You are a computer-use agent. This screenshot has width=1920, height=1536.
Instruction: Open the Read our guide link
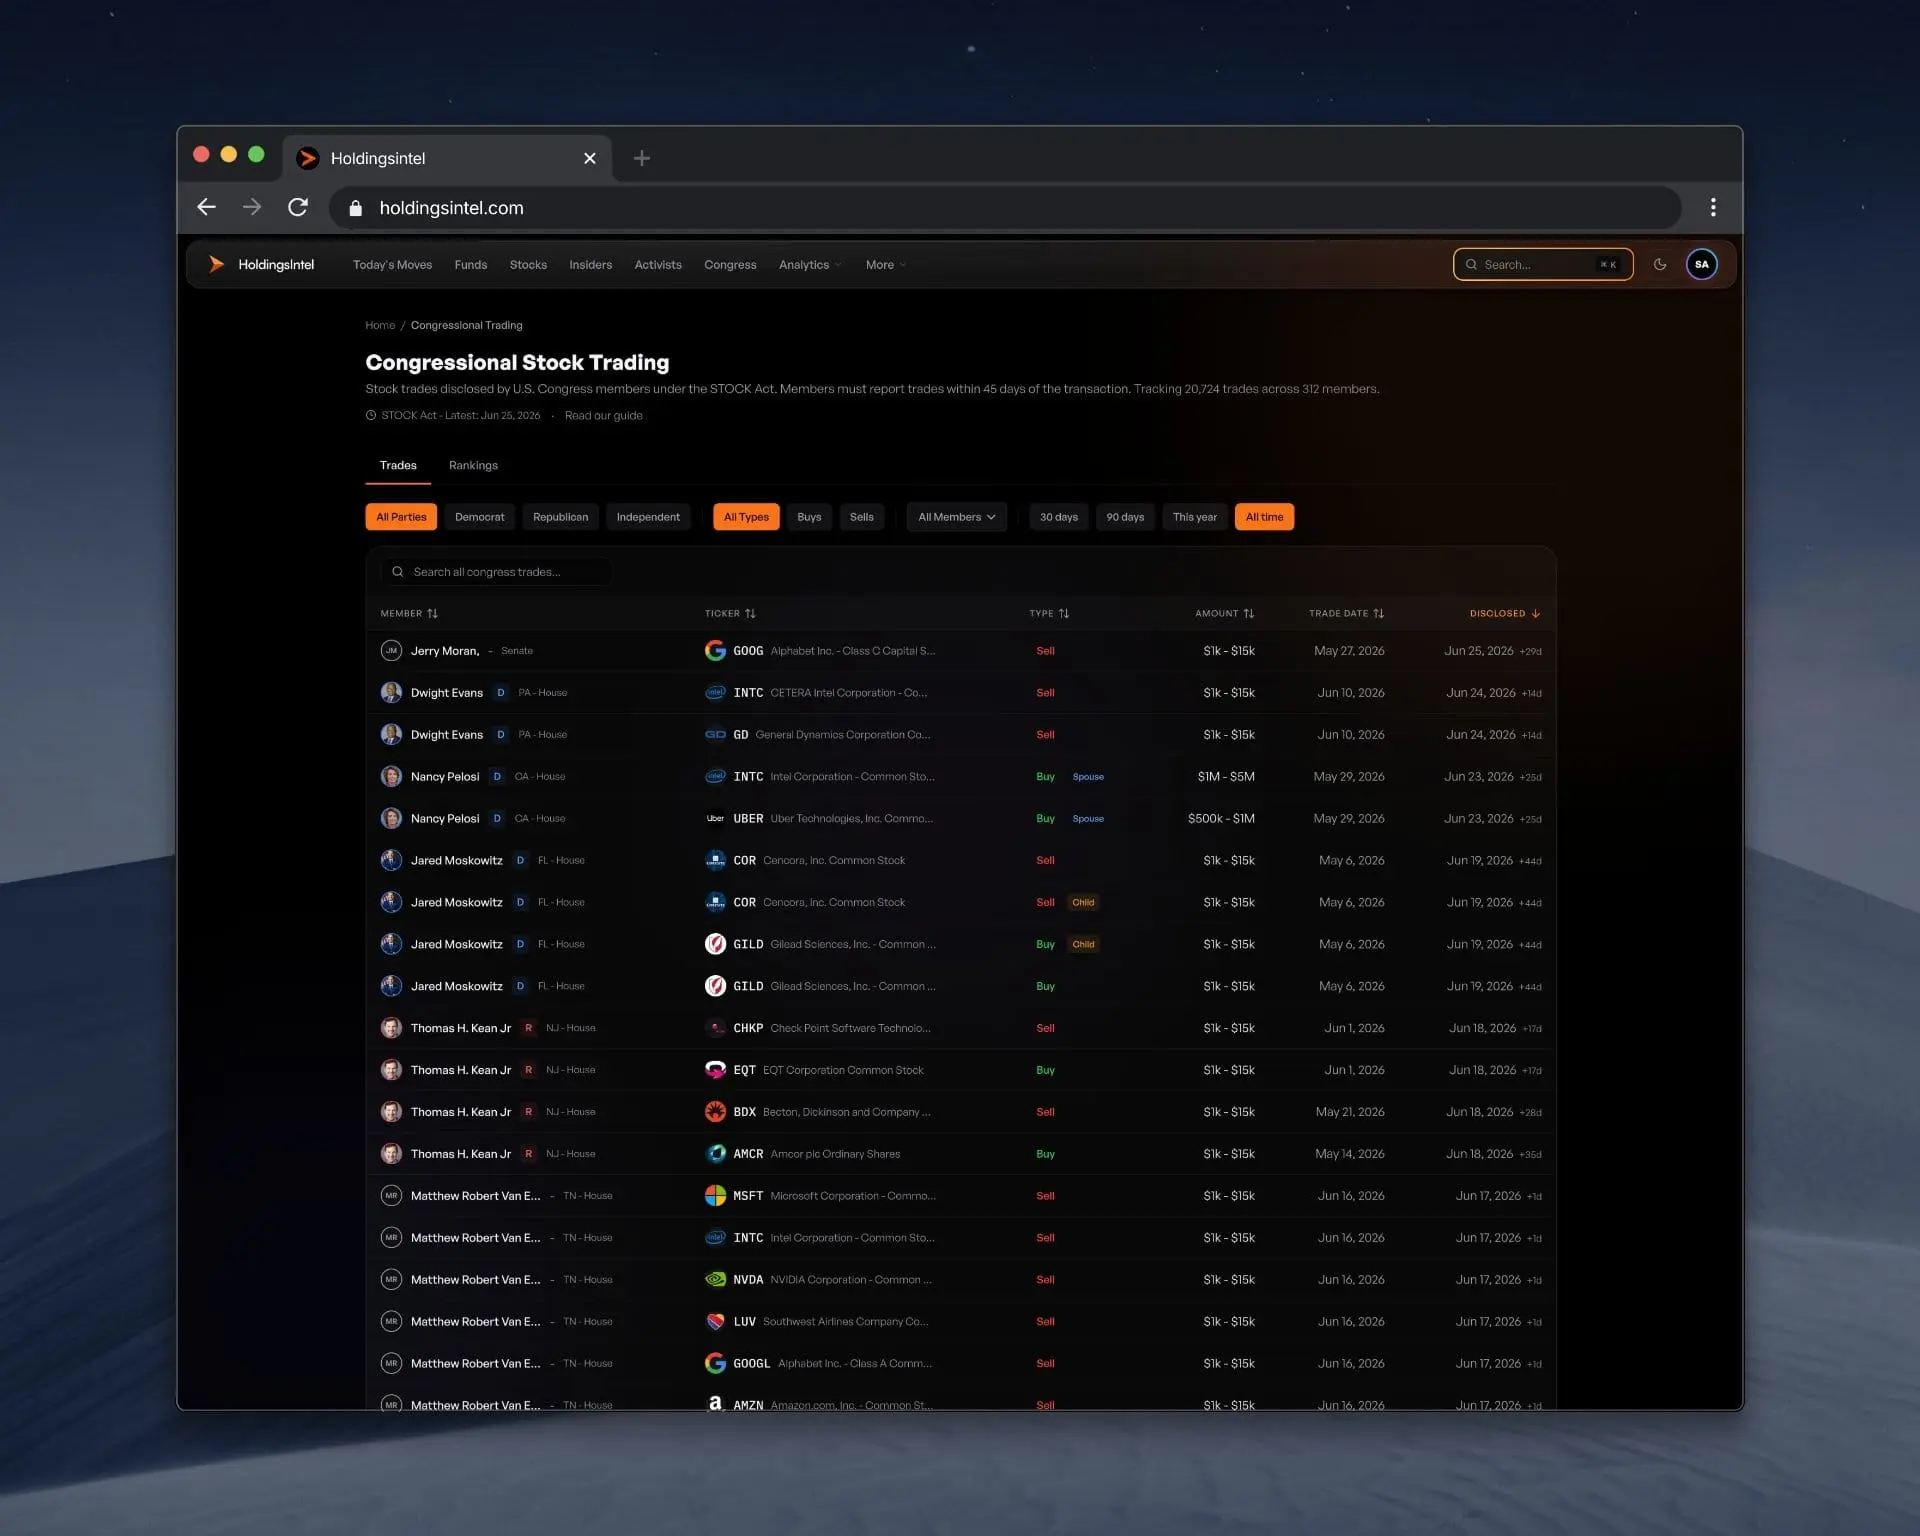(x=604, y=416)
